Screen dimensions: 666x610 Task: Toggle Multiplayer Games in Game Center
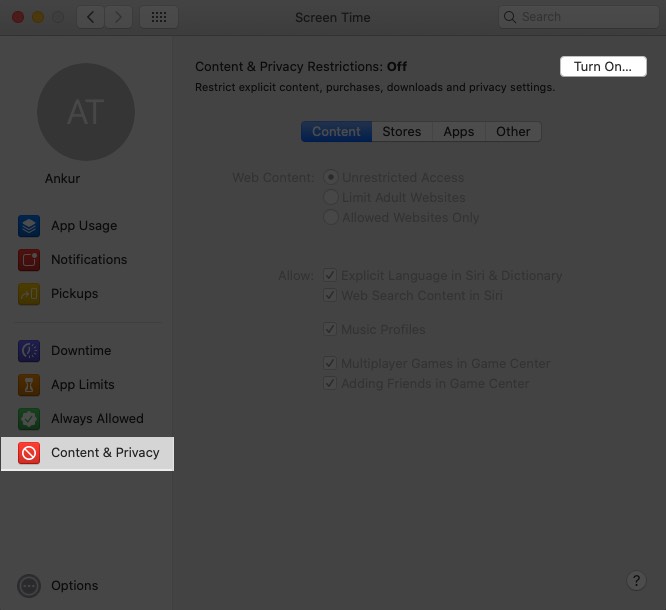click(x=330, y=363)
